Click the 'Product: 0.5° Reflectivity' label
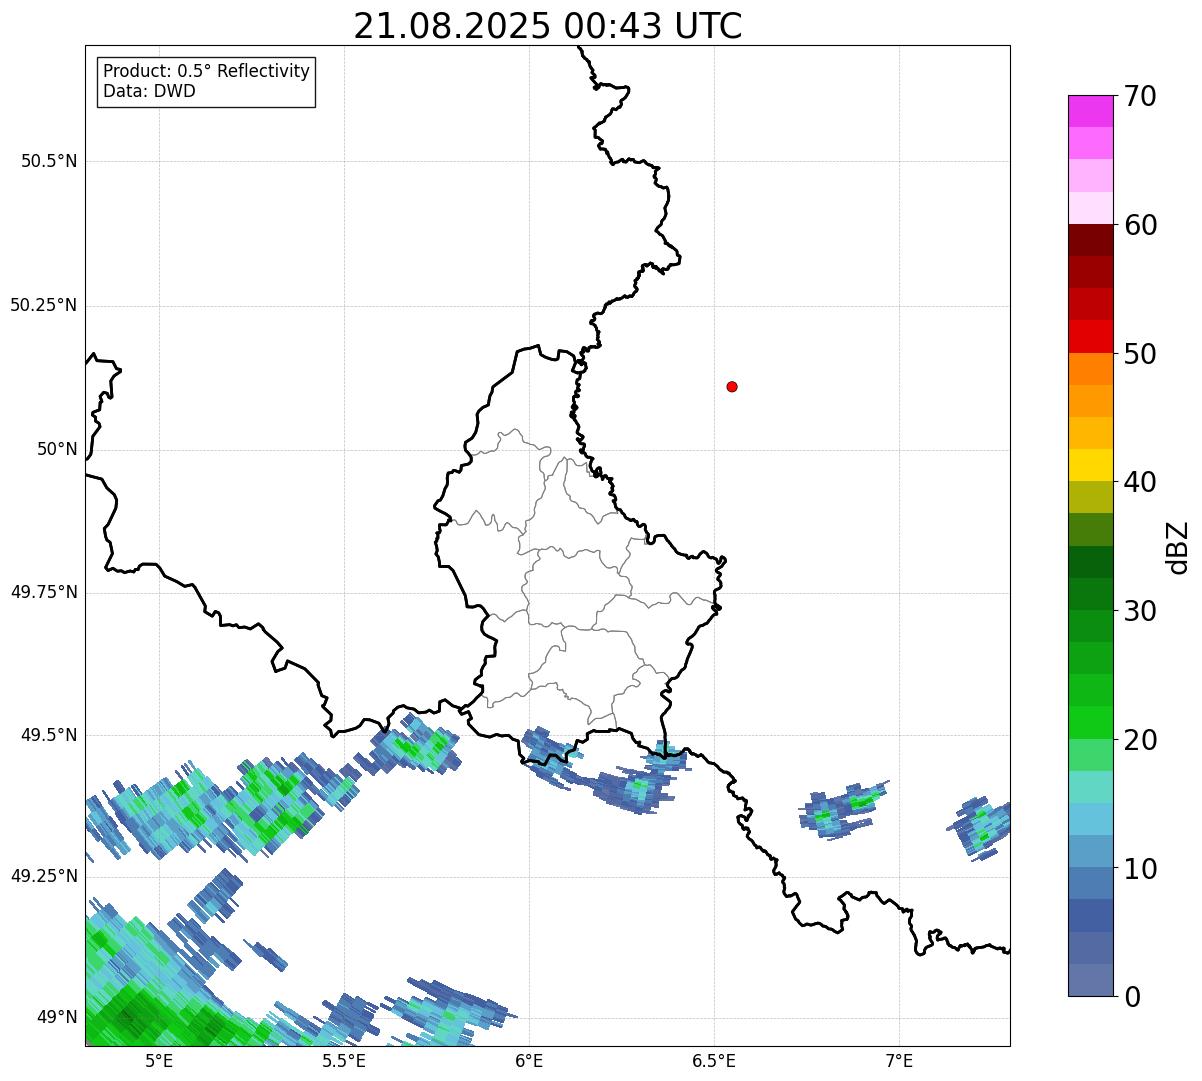This screenshot has height=1081, width=1202. point(207,72)
